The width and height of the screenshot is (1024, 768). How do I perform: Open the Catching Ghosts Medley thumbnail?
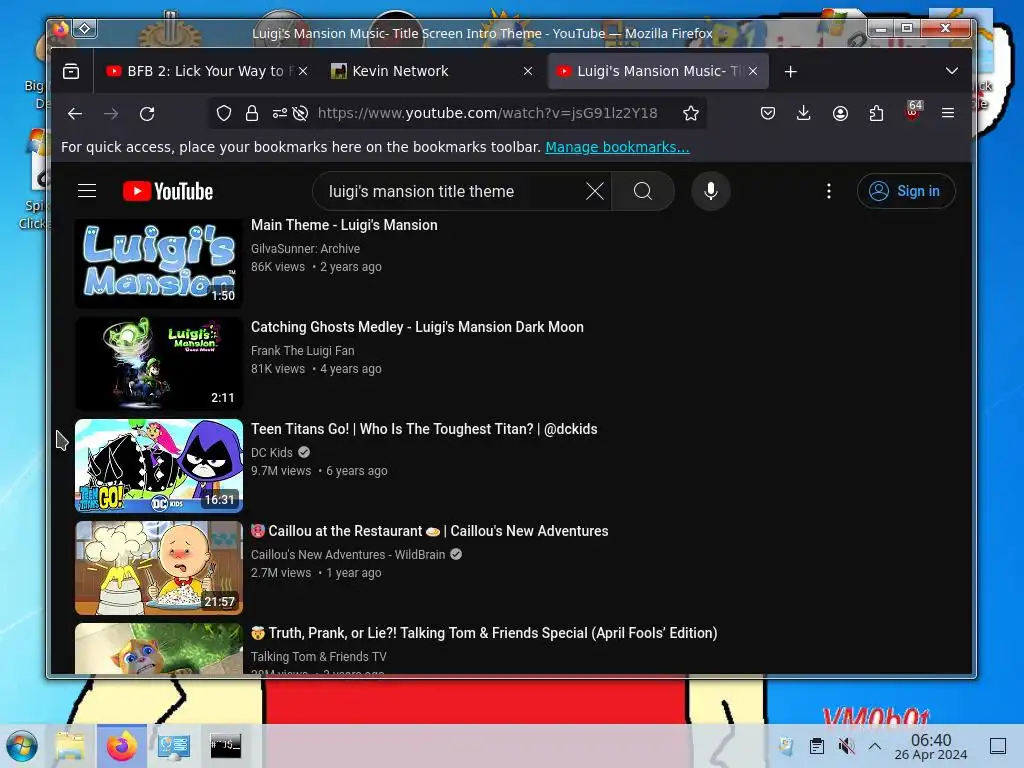tap(159, 364)
